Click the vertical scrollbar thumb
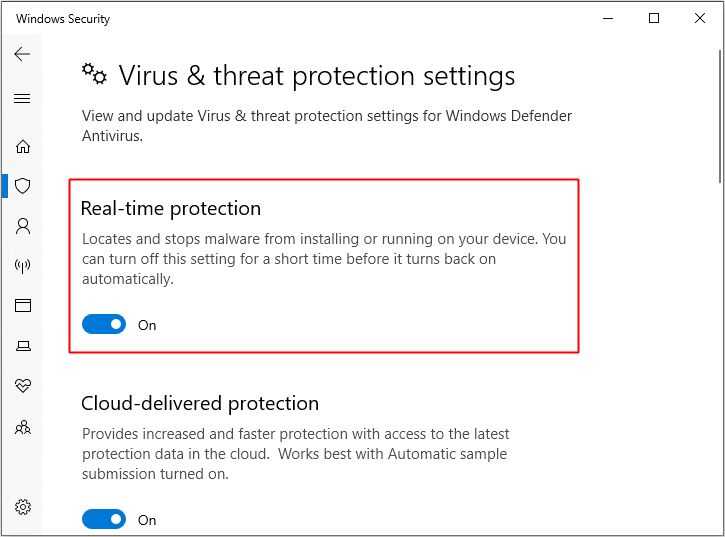This screenshot has width=725, height=537. click(720, 116)
